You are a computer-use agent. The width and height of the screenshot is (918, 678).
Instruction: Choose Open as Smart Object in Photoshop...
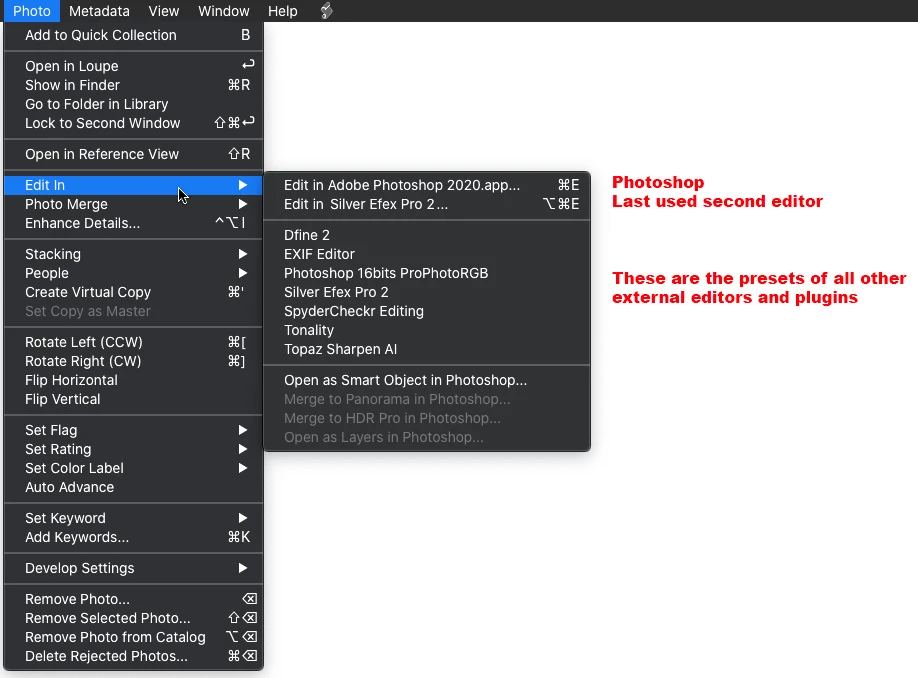427,381
